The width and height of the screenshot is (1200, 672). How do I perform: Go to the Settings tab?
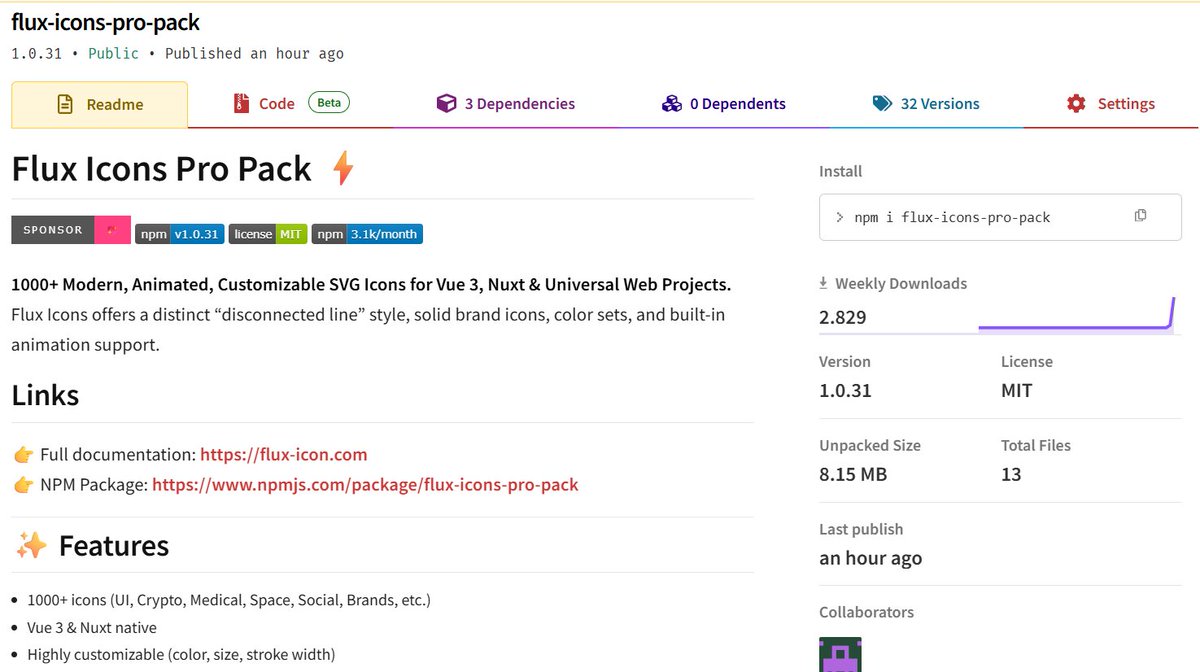click(x=1110, y=104)
